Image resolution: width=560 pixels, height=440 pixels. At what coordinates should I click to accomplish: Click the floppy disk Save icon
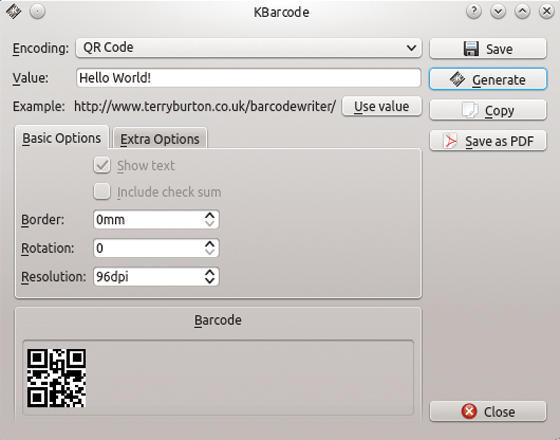(x=471, y=49)
